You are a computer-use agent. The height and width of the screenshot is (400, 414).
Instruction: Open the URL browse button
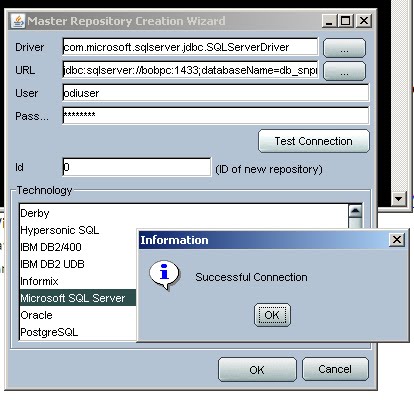pyautogui.click(x=344, y=71)
